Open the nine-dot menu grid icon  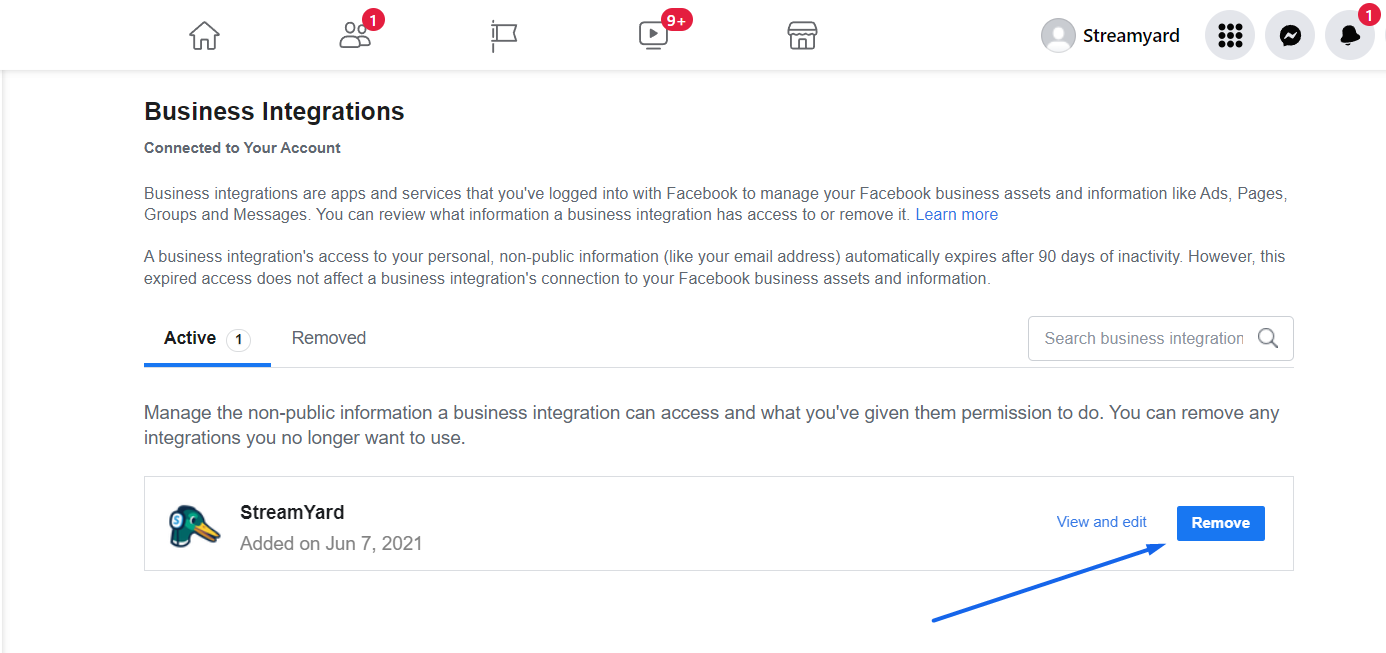tap(1229, 36)
